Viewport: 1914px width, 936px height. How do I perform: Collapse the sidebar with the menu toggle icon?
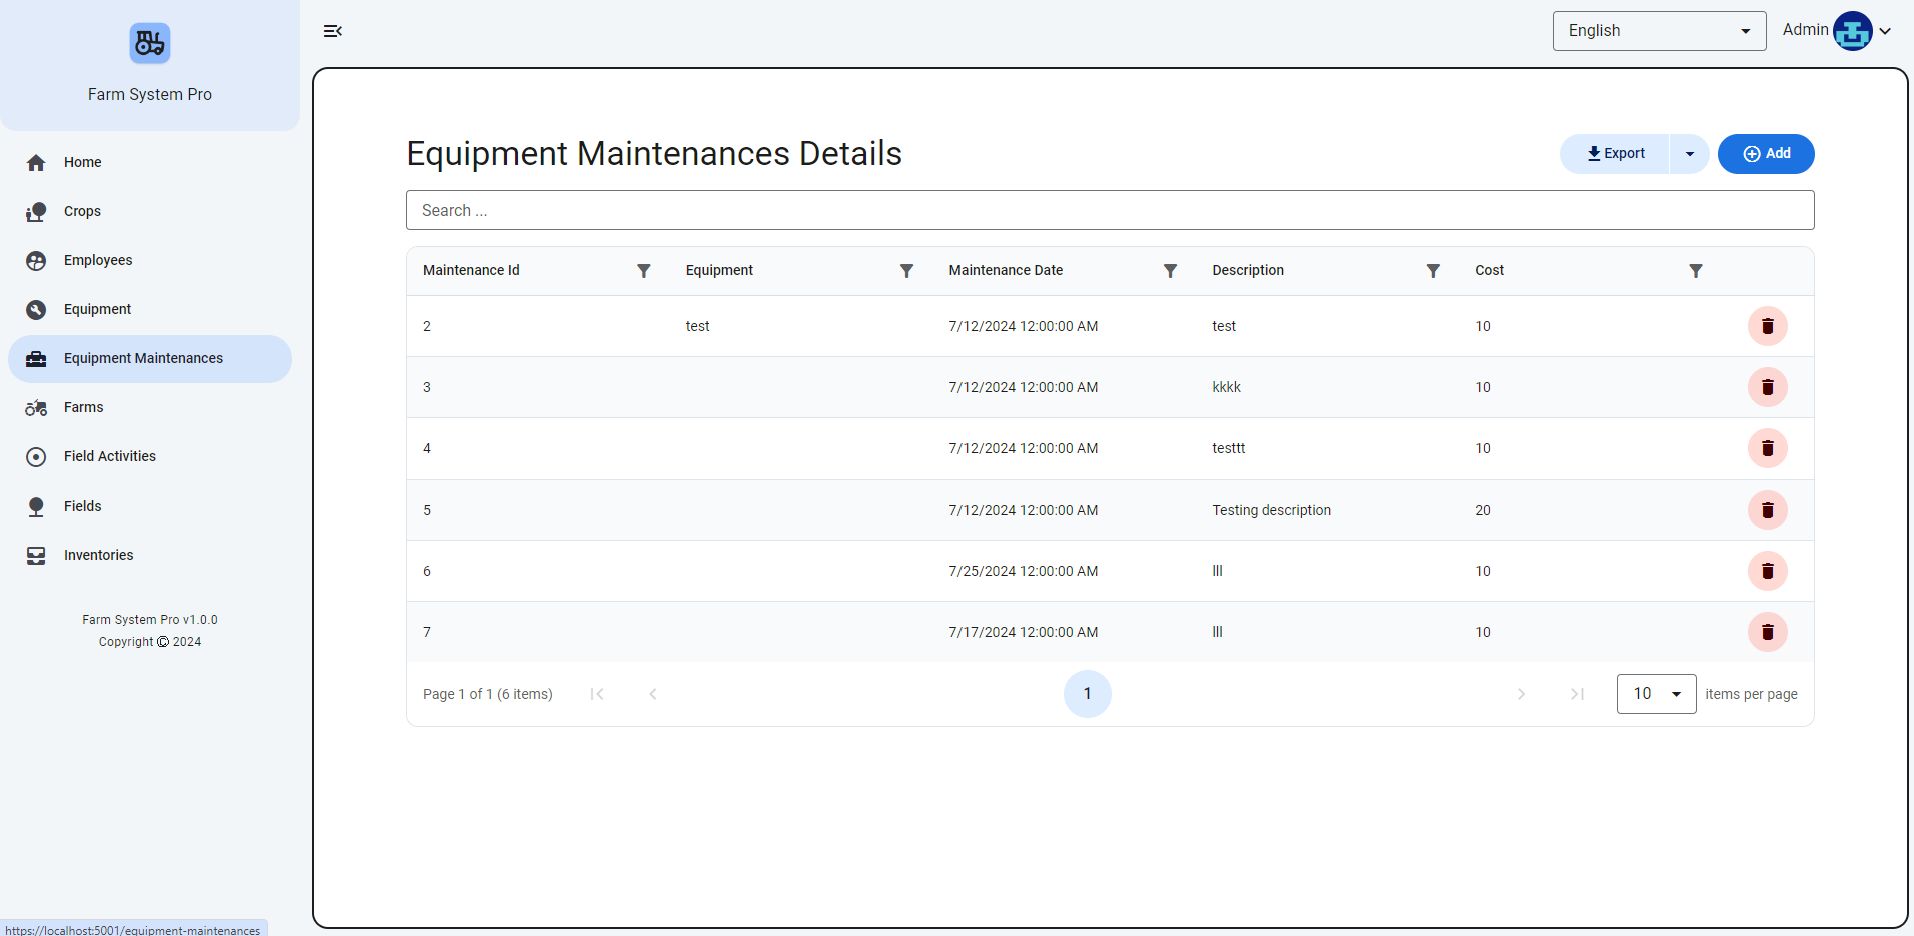point(333,31)
